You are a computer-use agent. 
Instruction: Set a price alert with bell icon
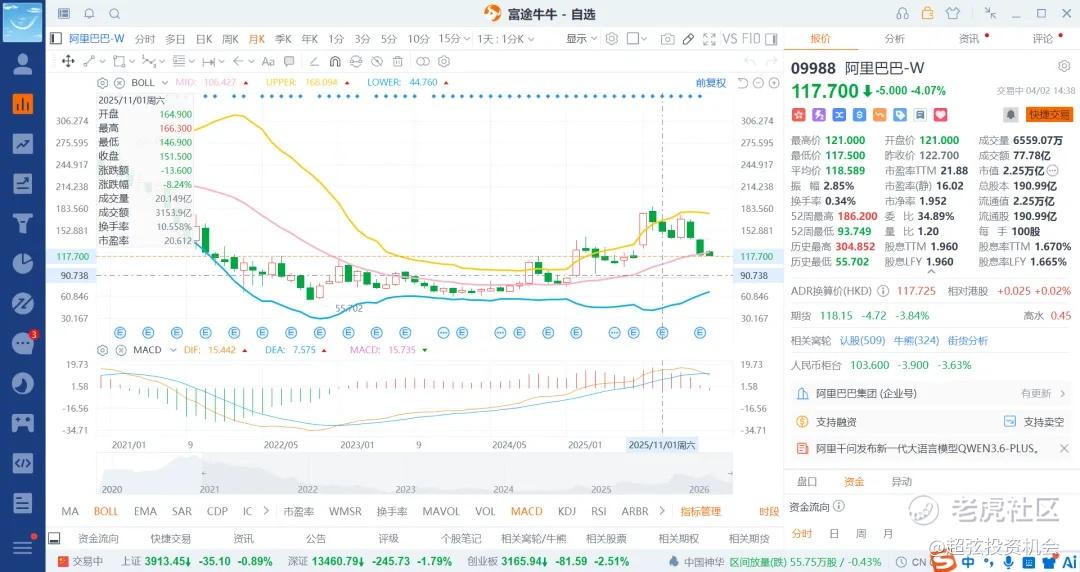pyautogui.click(x=1010, y=114)
